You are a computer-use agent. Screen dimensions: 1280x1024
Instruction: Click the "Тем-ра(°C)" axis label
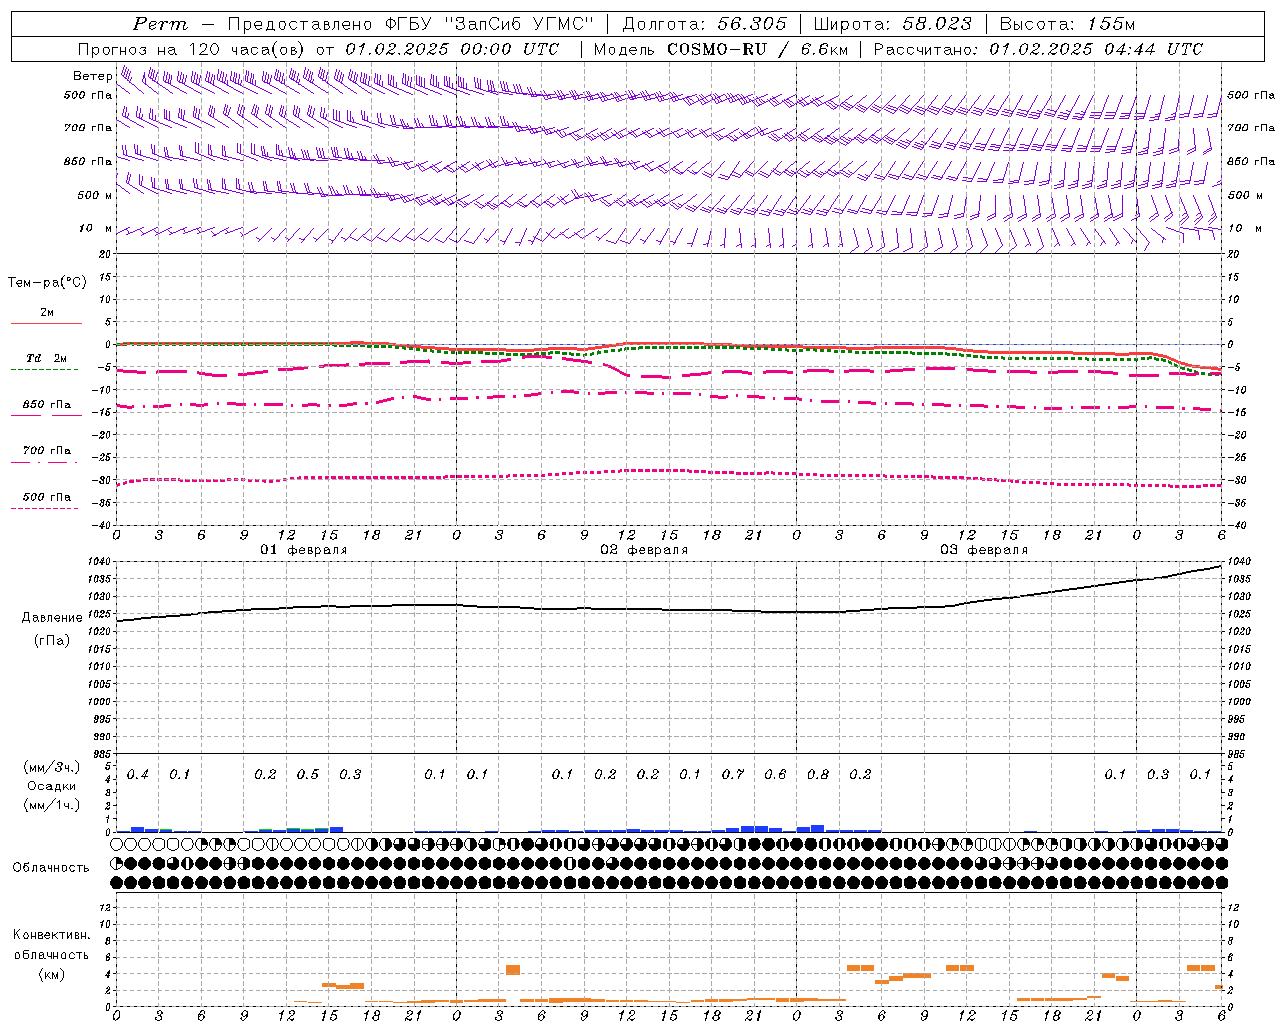(x=47, y=283)
